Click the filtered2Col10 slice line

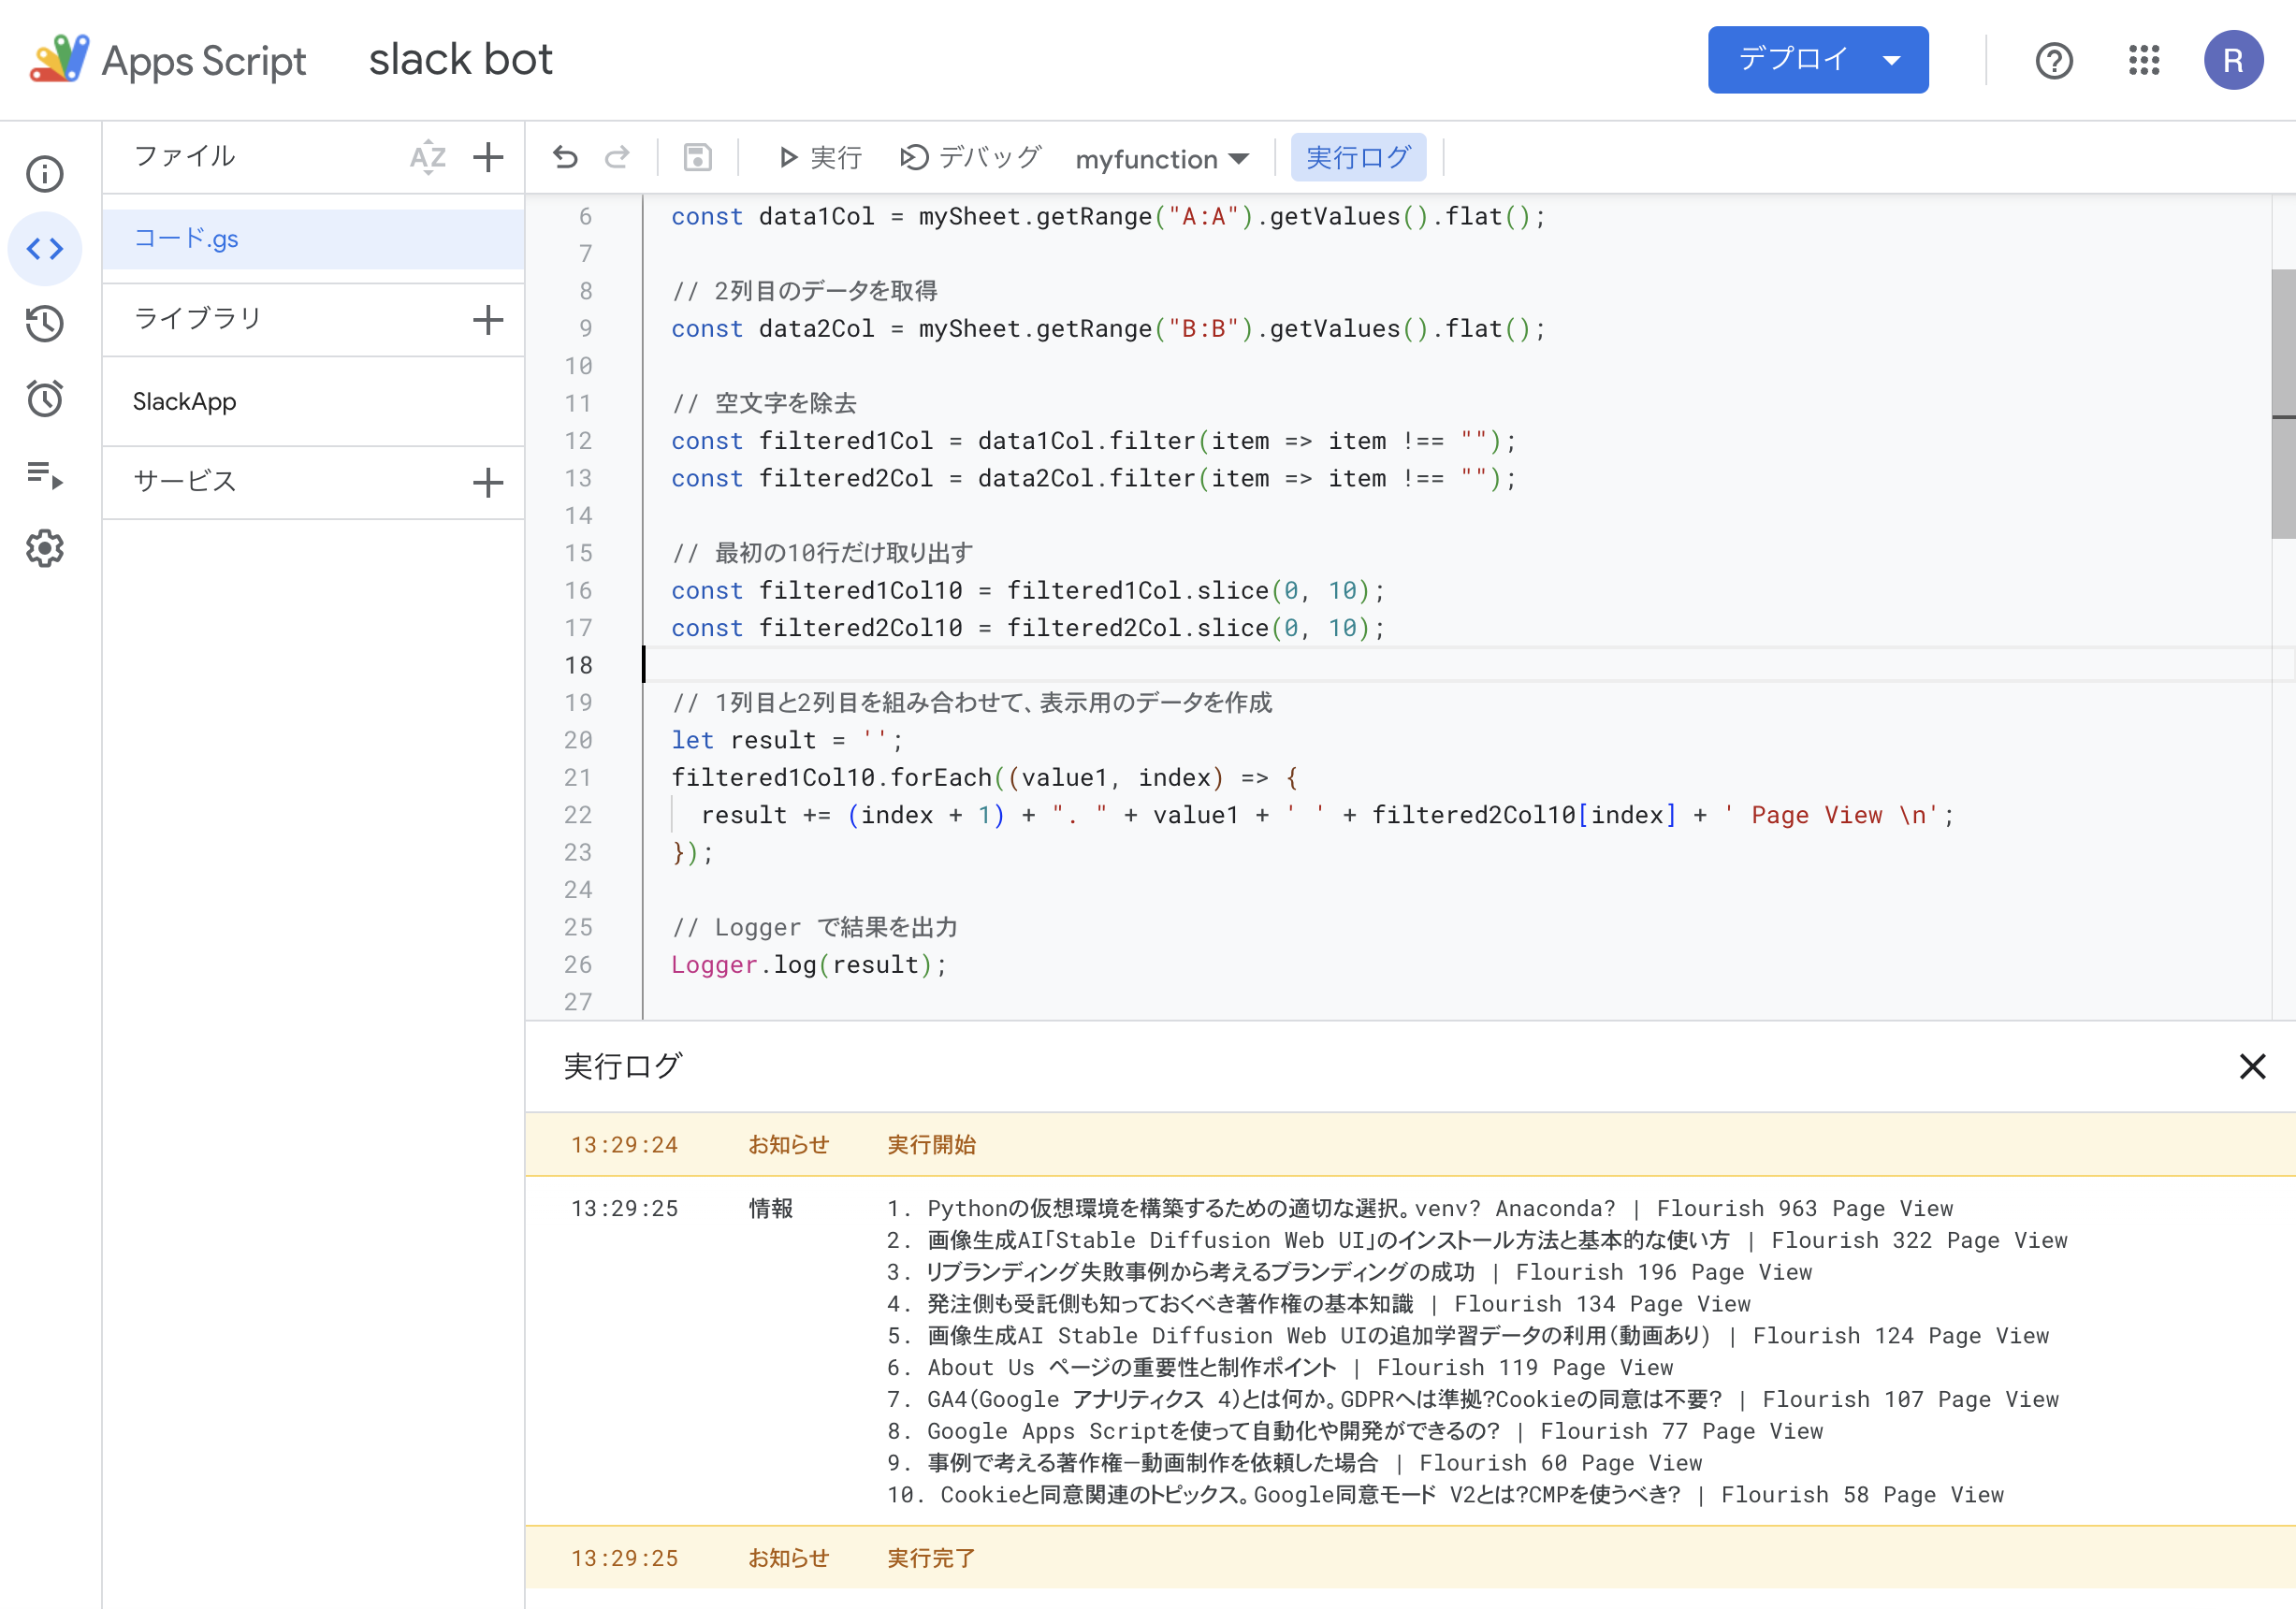[1028, 628]
